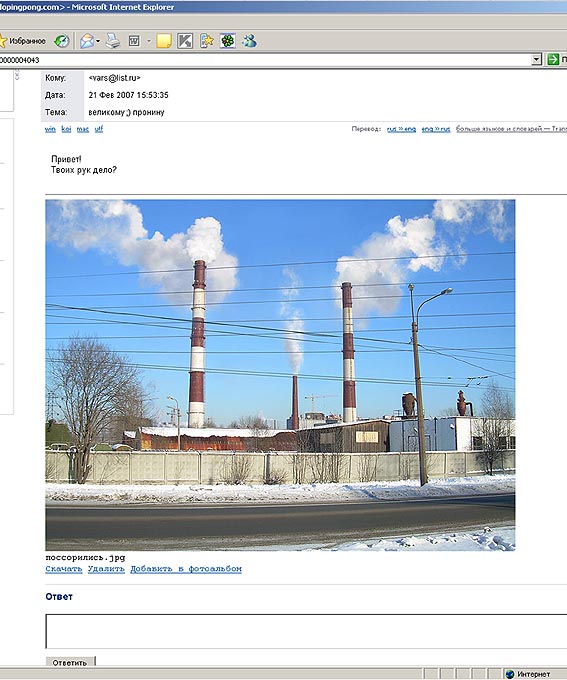Open the Избранное favorites panel
Screen dimensions: 567x680
(x=22, y=41)
